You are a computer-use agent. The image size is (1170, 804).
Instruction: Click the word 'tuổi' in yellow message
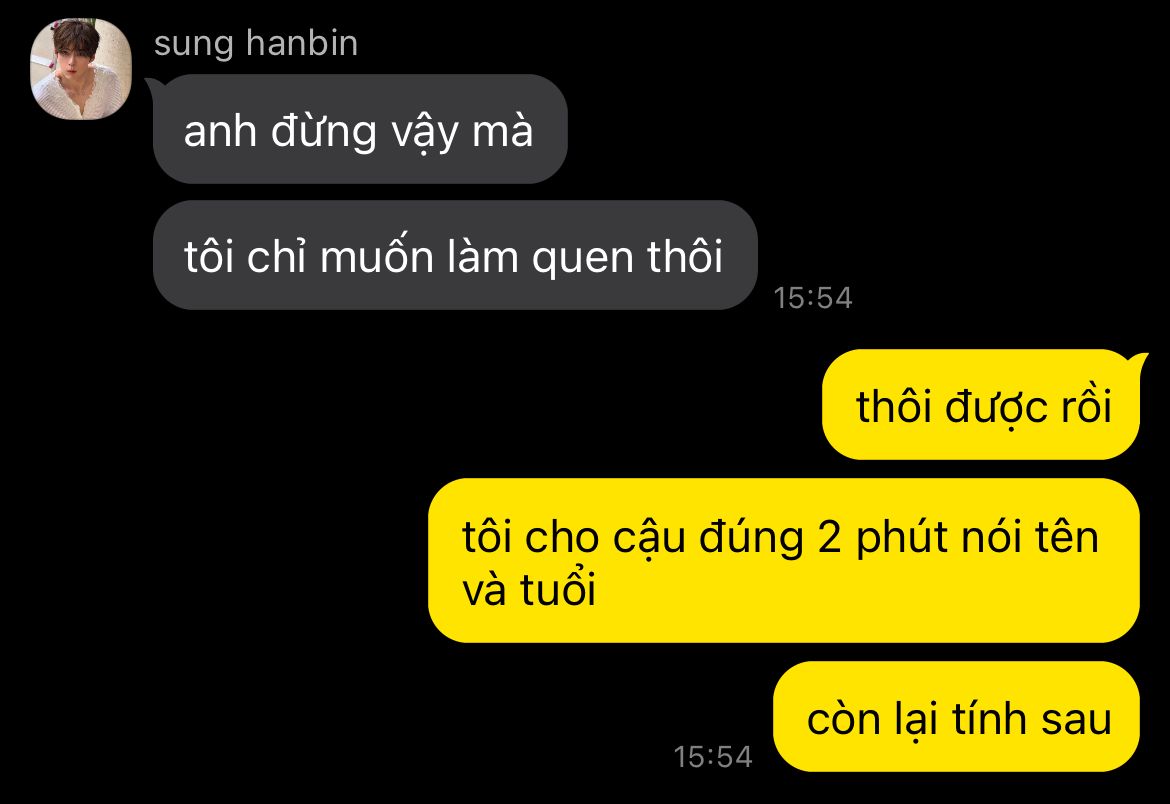coord(558,588)
